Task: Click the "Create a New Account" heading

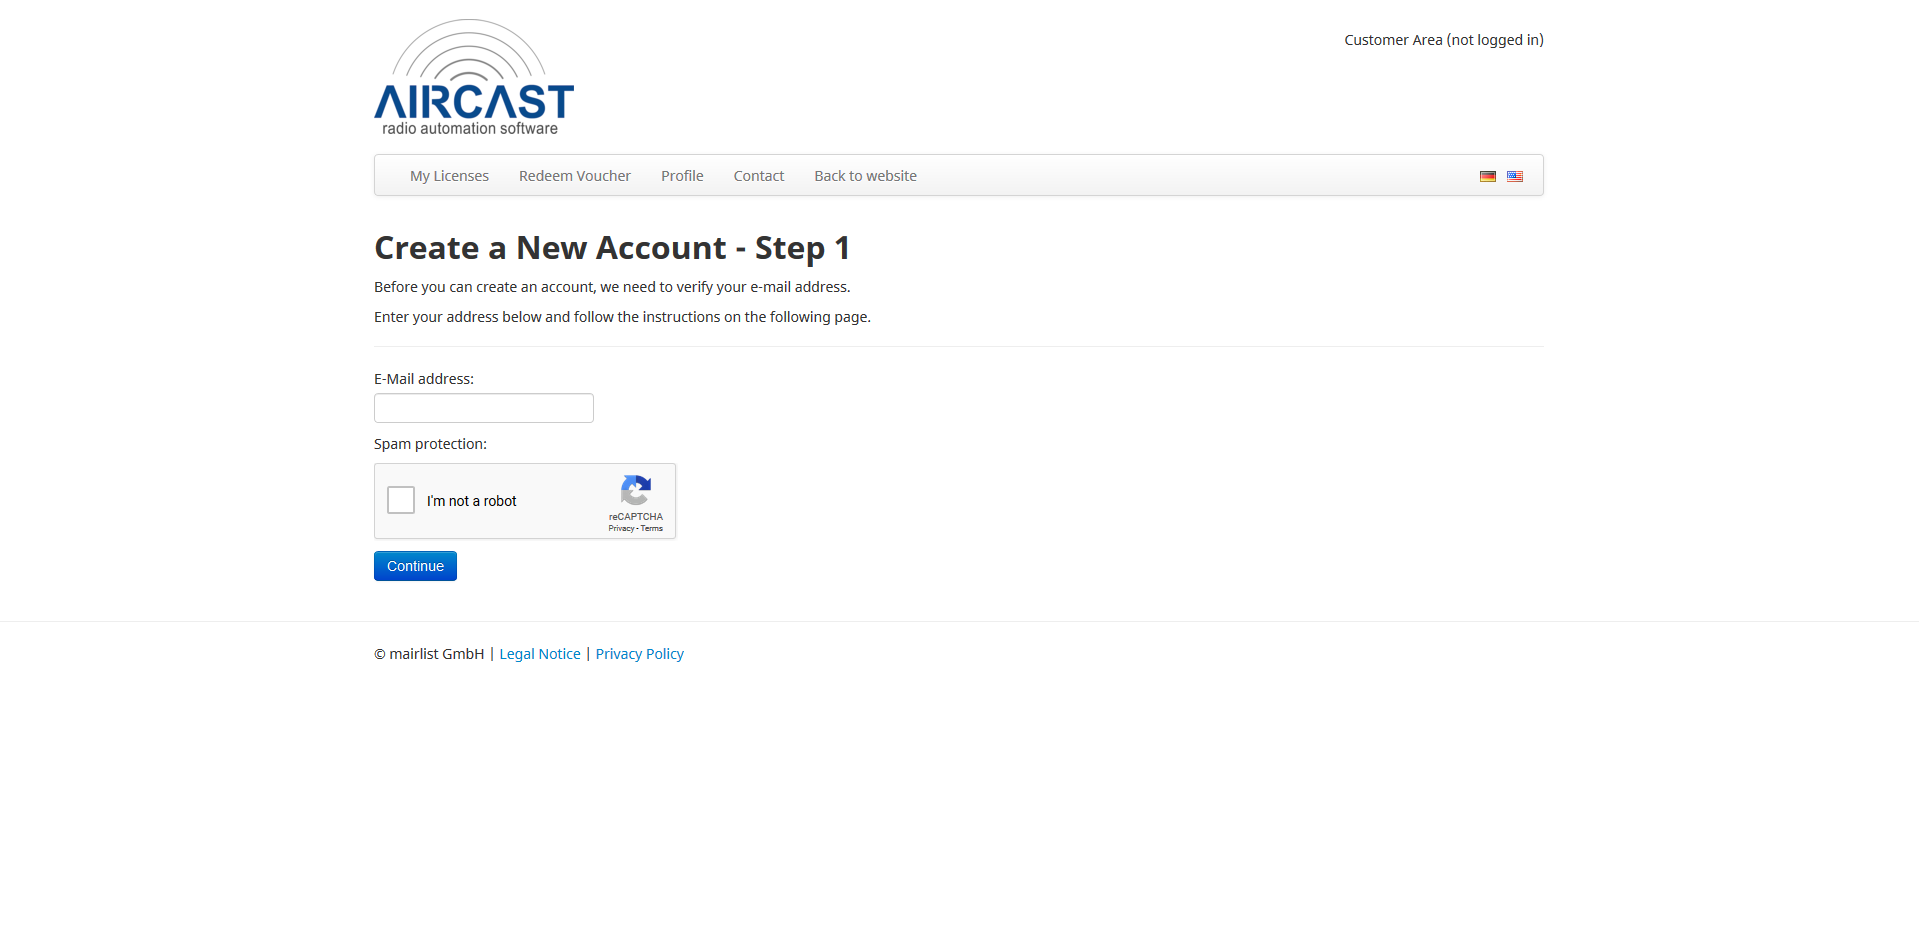Action: coord(612,248)
